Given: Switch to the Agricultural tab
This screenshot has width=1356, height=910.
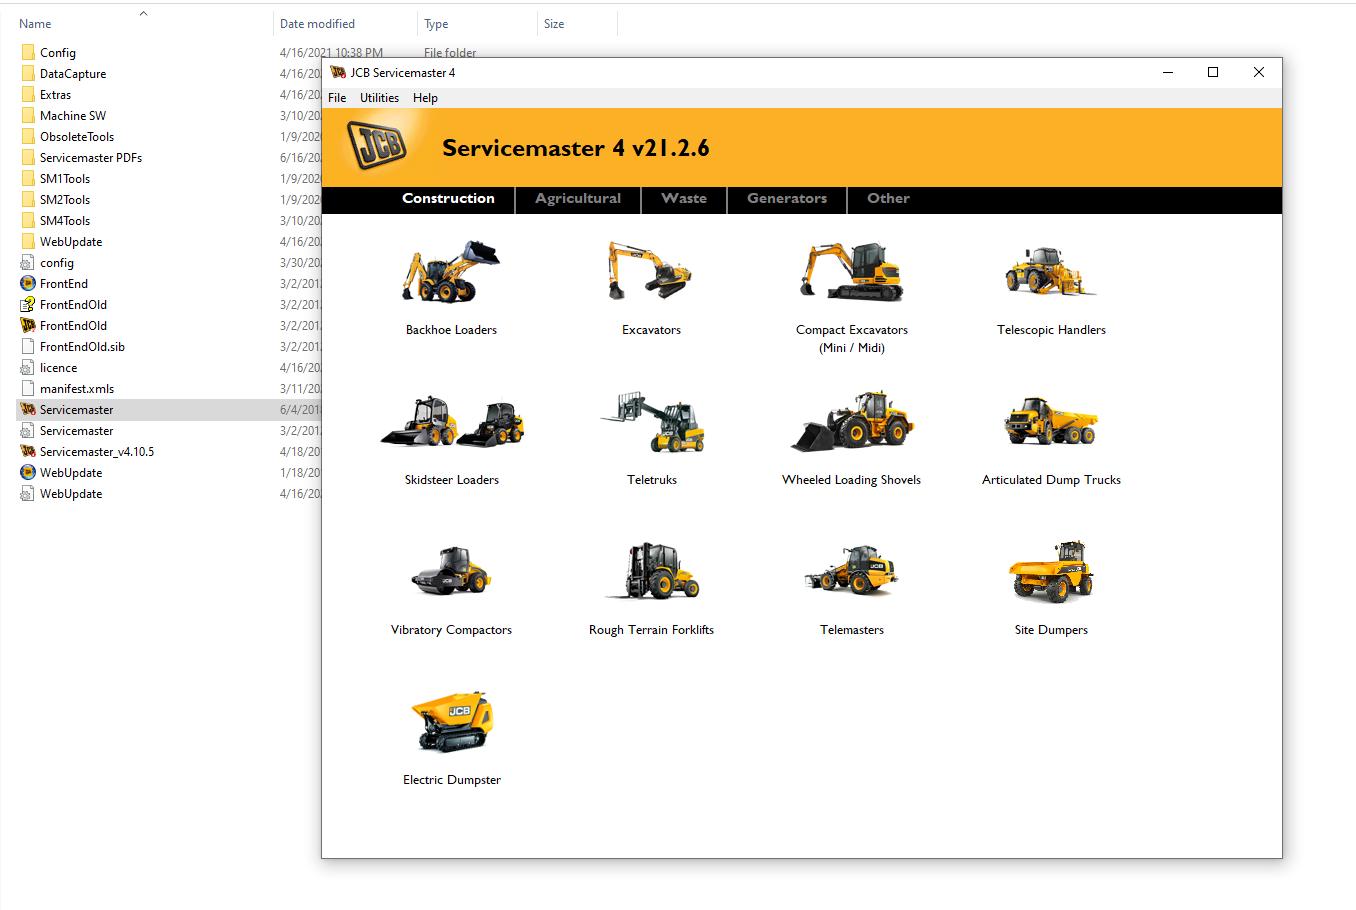Looking at the screenshot, I should click(x=578, y=199).
